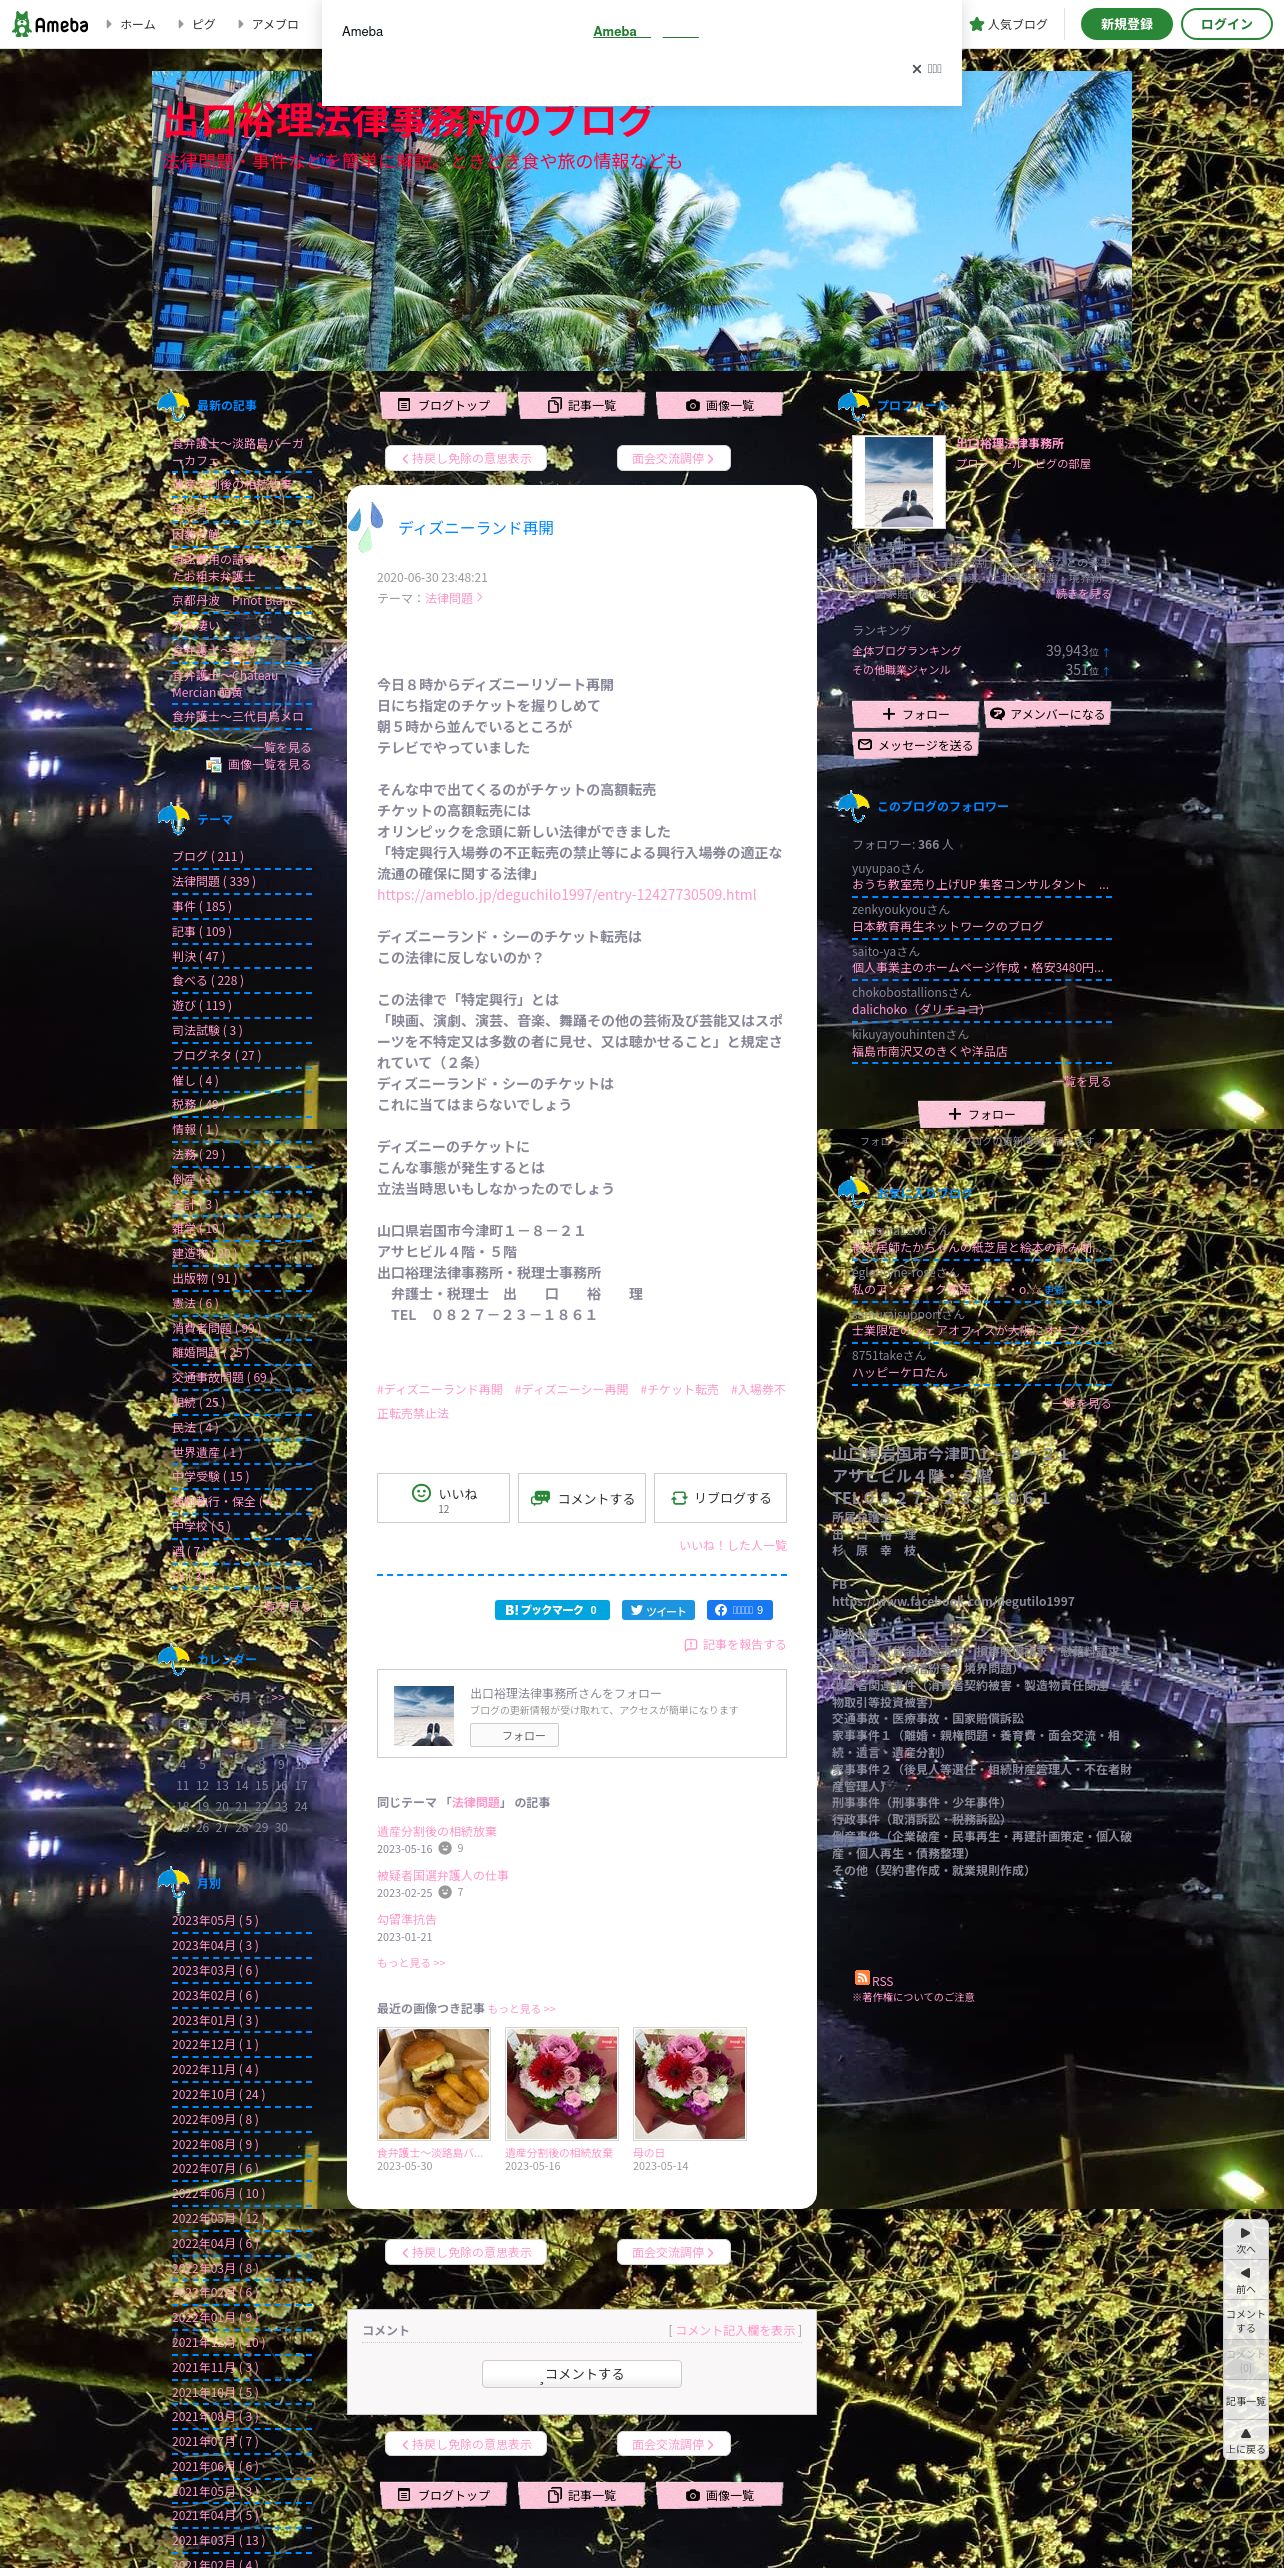This screenshot has height=2568, width=1284.
Task: Click profile avatar image
Action: pos(899,482)
